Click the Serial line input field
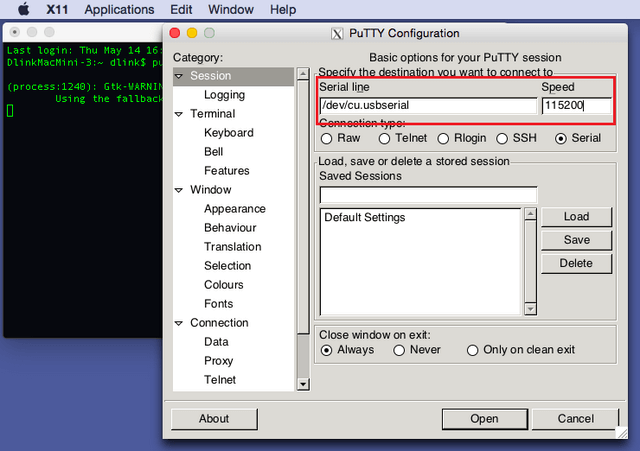The height and width of the screenshot is (451, 640). (428, 105)
